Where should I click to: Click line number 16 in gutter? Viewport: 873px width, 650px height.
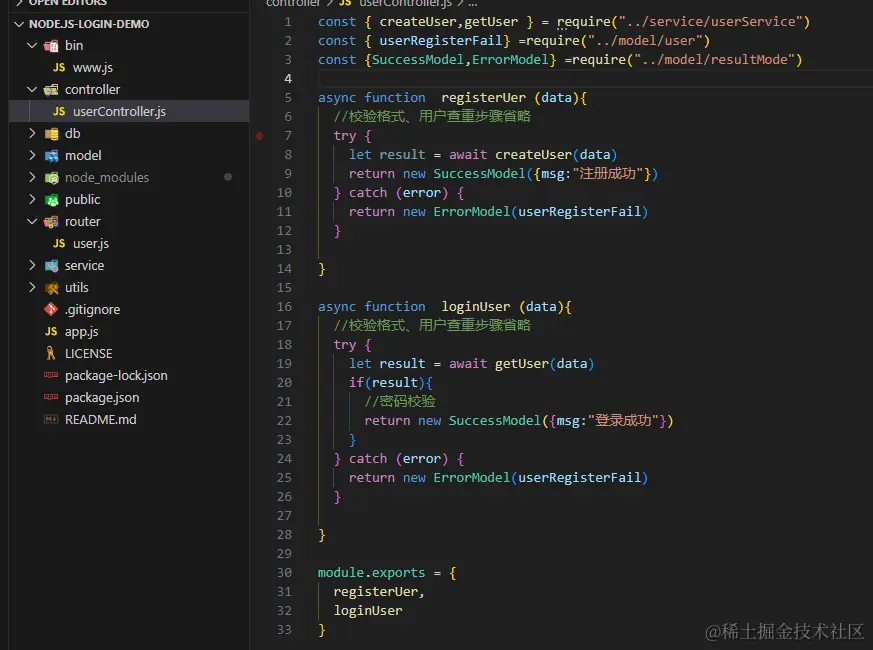[x=284, y=306]
